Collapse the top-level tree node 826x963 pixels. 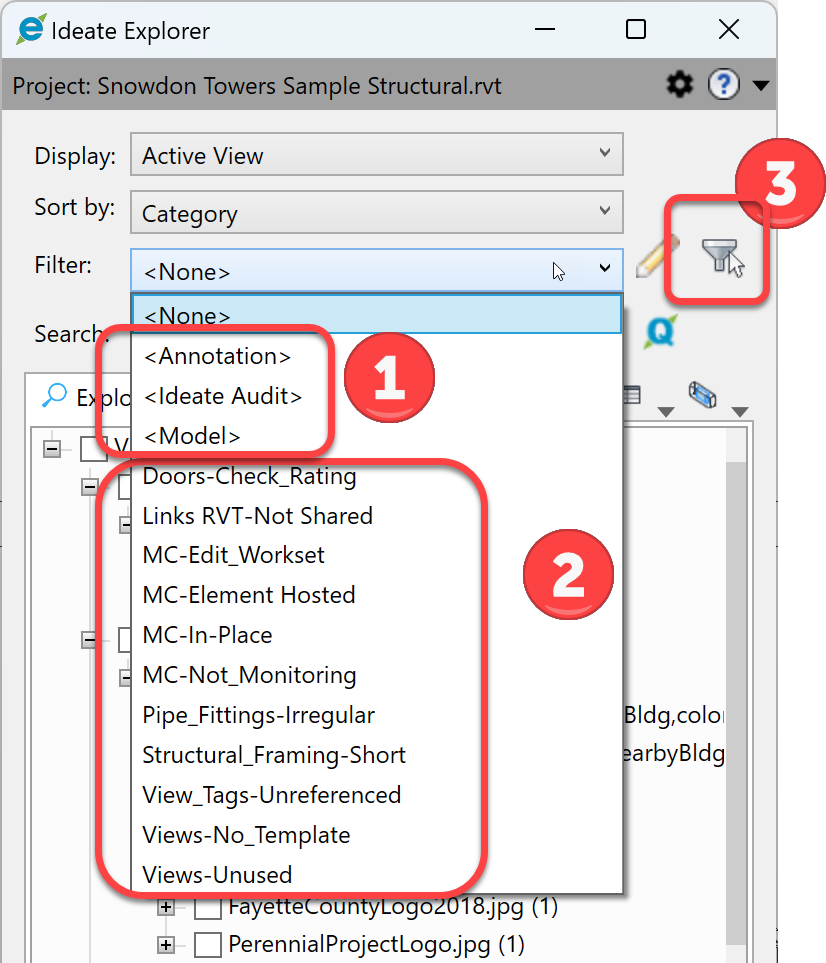tap(52, 448)
